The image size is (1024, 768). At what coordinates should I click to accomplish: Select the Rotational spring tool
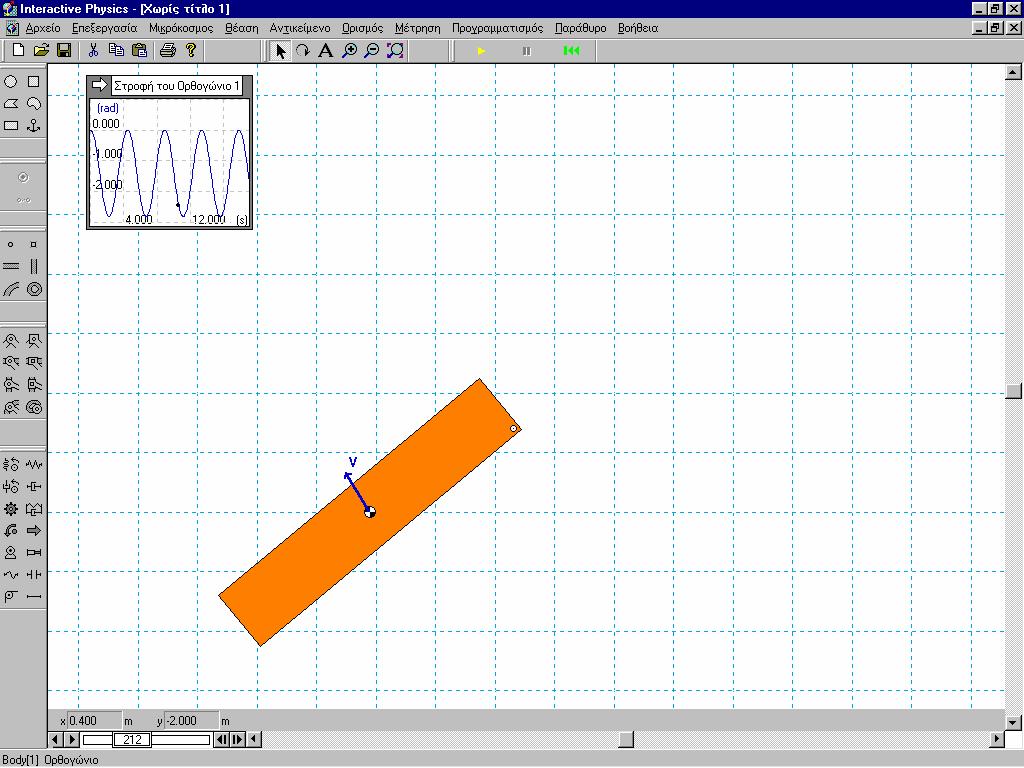pos(11,465)
